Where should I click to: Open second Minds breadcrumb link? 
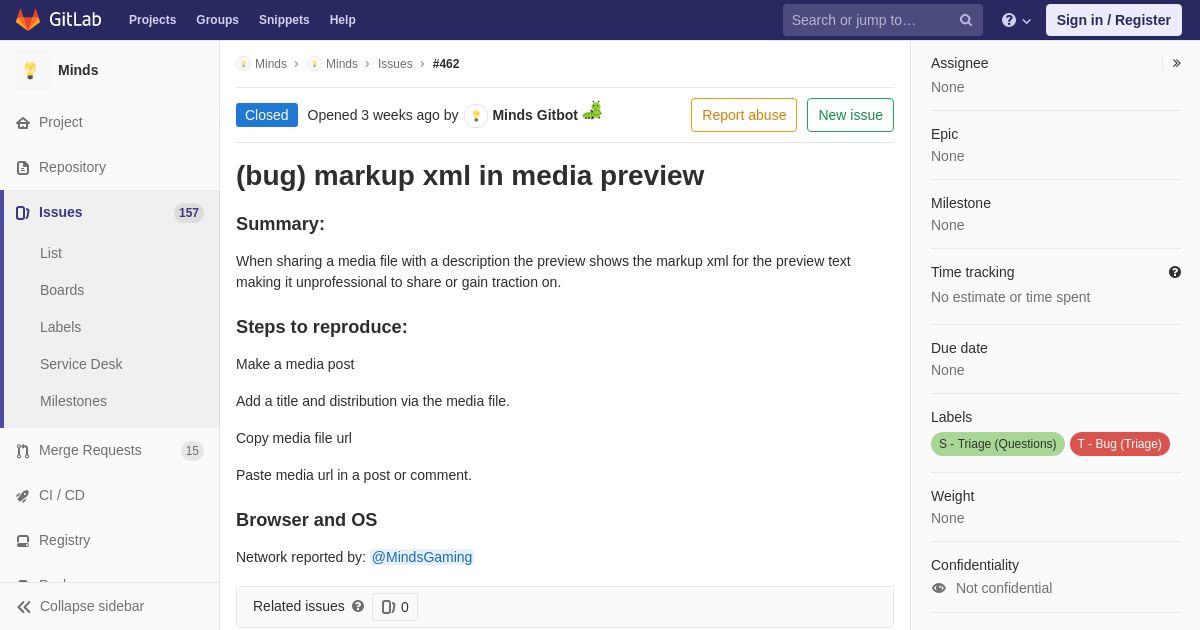pos(342,64)
